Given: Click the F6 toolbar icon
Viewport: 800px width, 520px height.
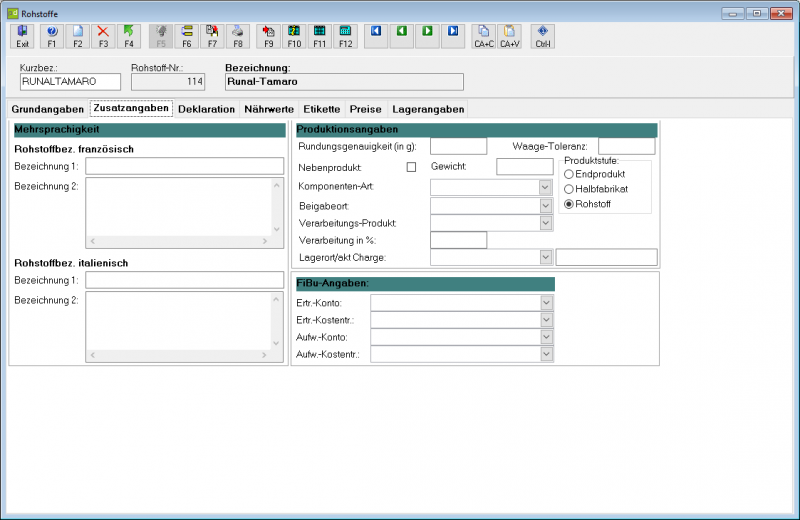Looking at the screenshot, I should (187, 37).
